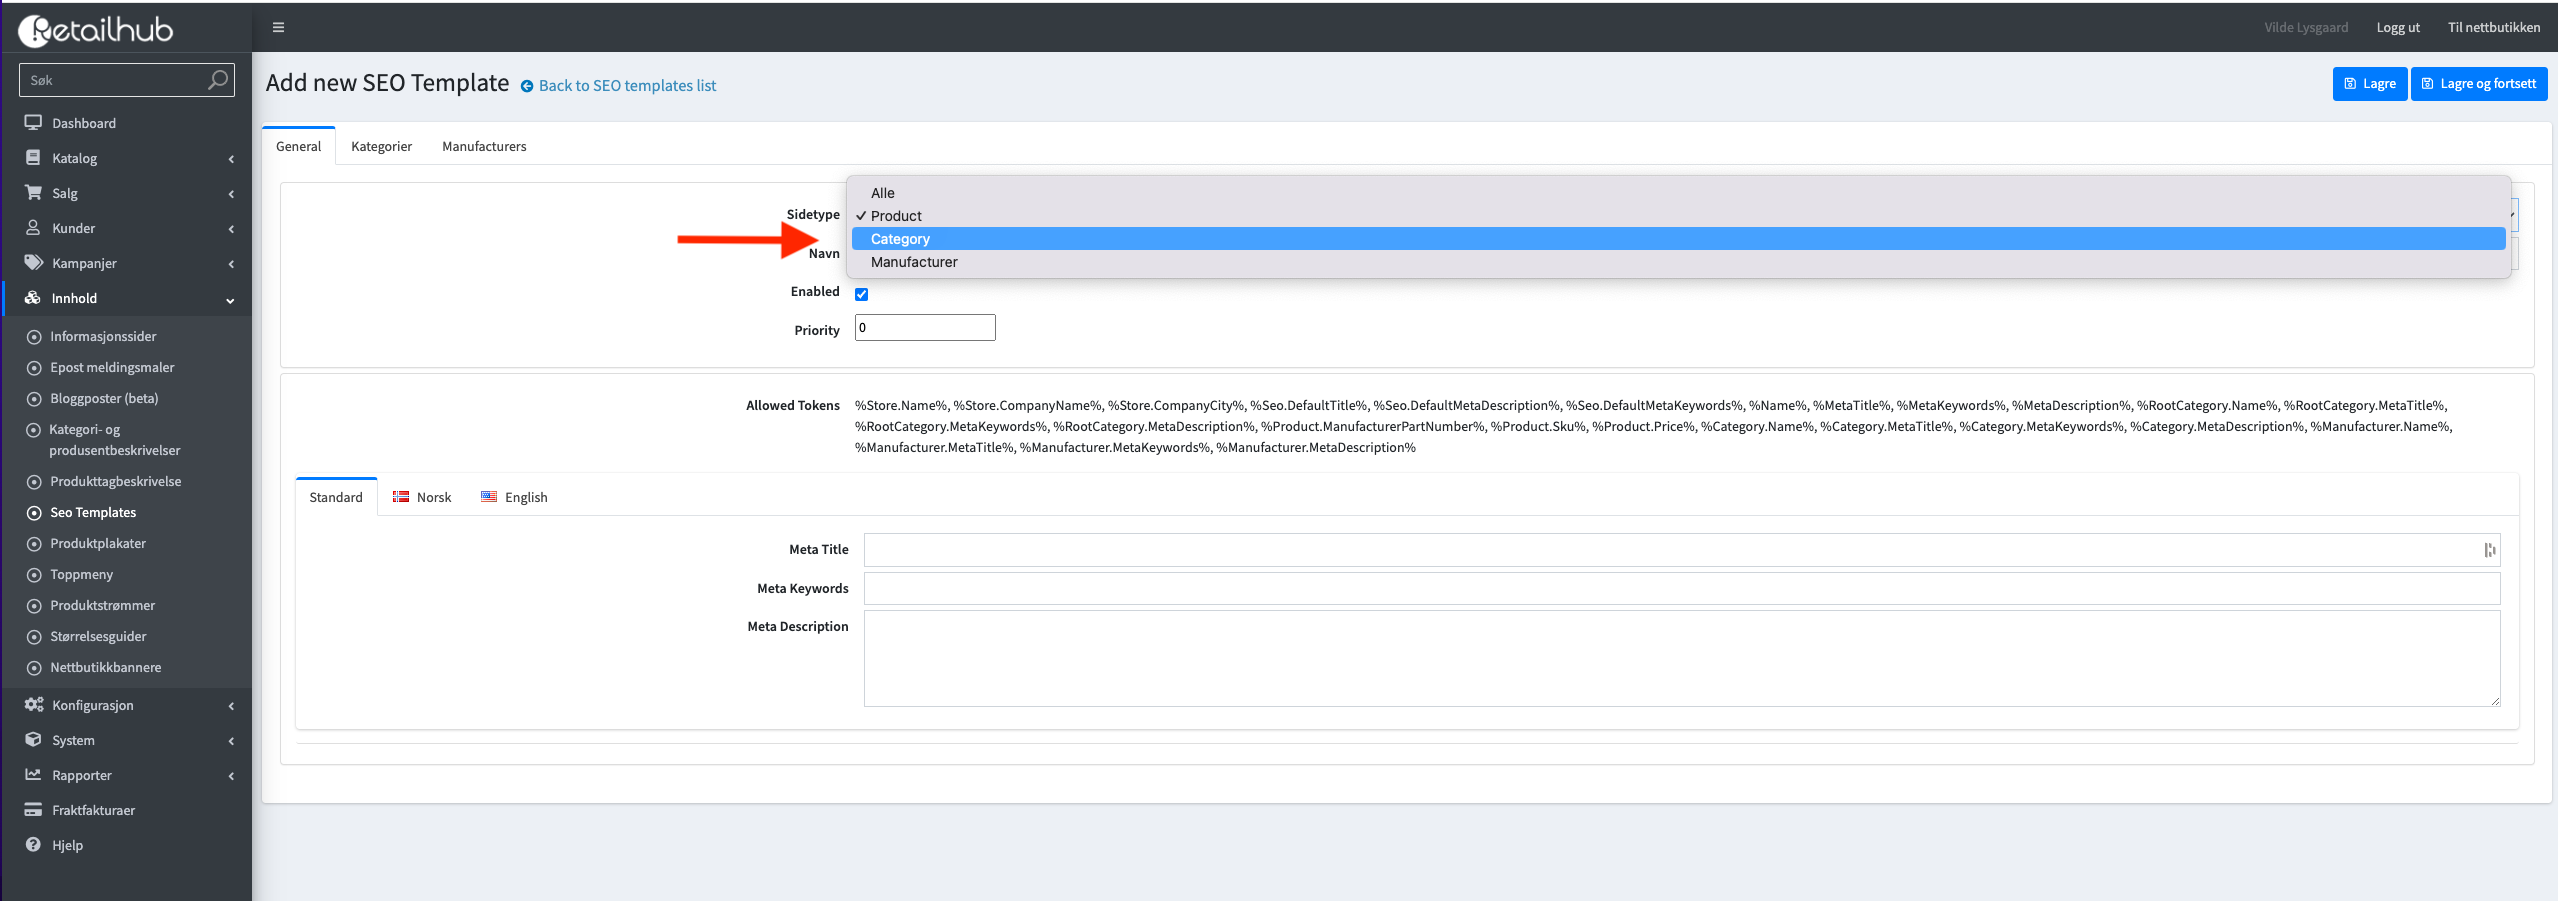The height and width of the screenshot is (901, 2558).
Task: Click the hamburger menu toggle icon
Action: tap(279, 27)
